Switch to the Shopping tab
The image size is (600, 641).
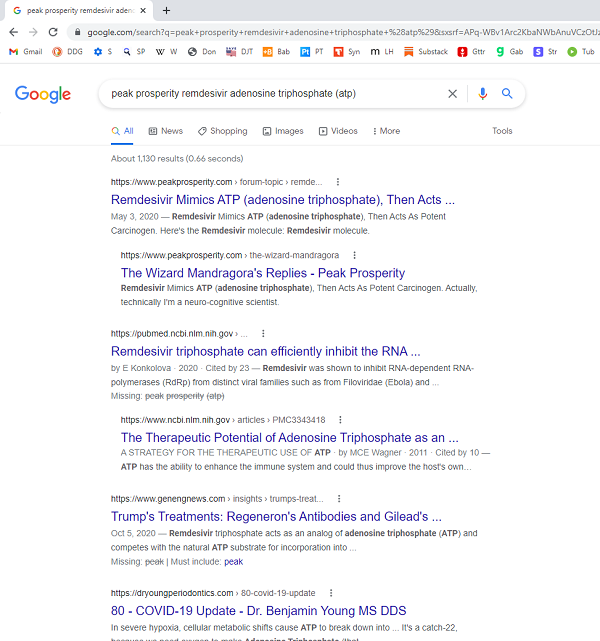[223, 131]
